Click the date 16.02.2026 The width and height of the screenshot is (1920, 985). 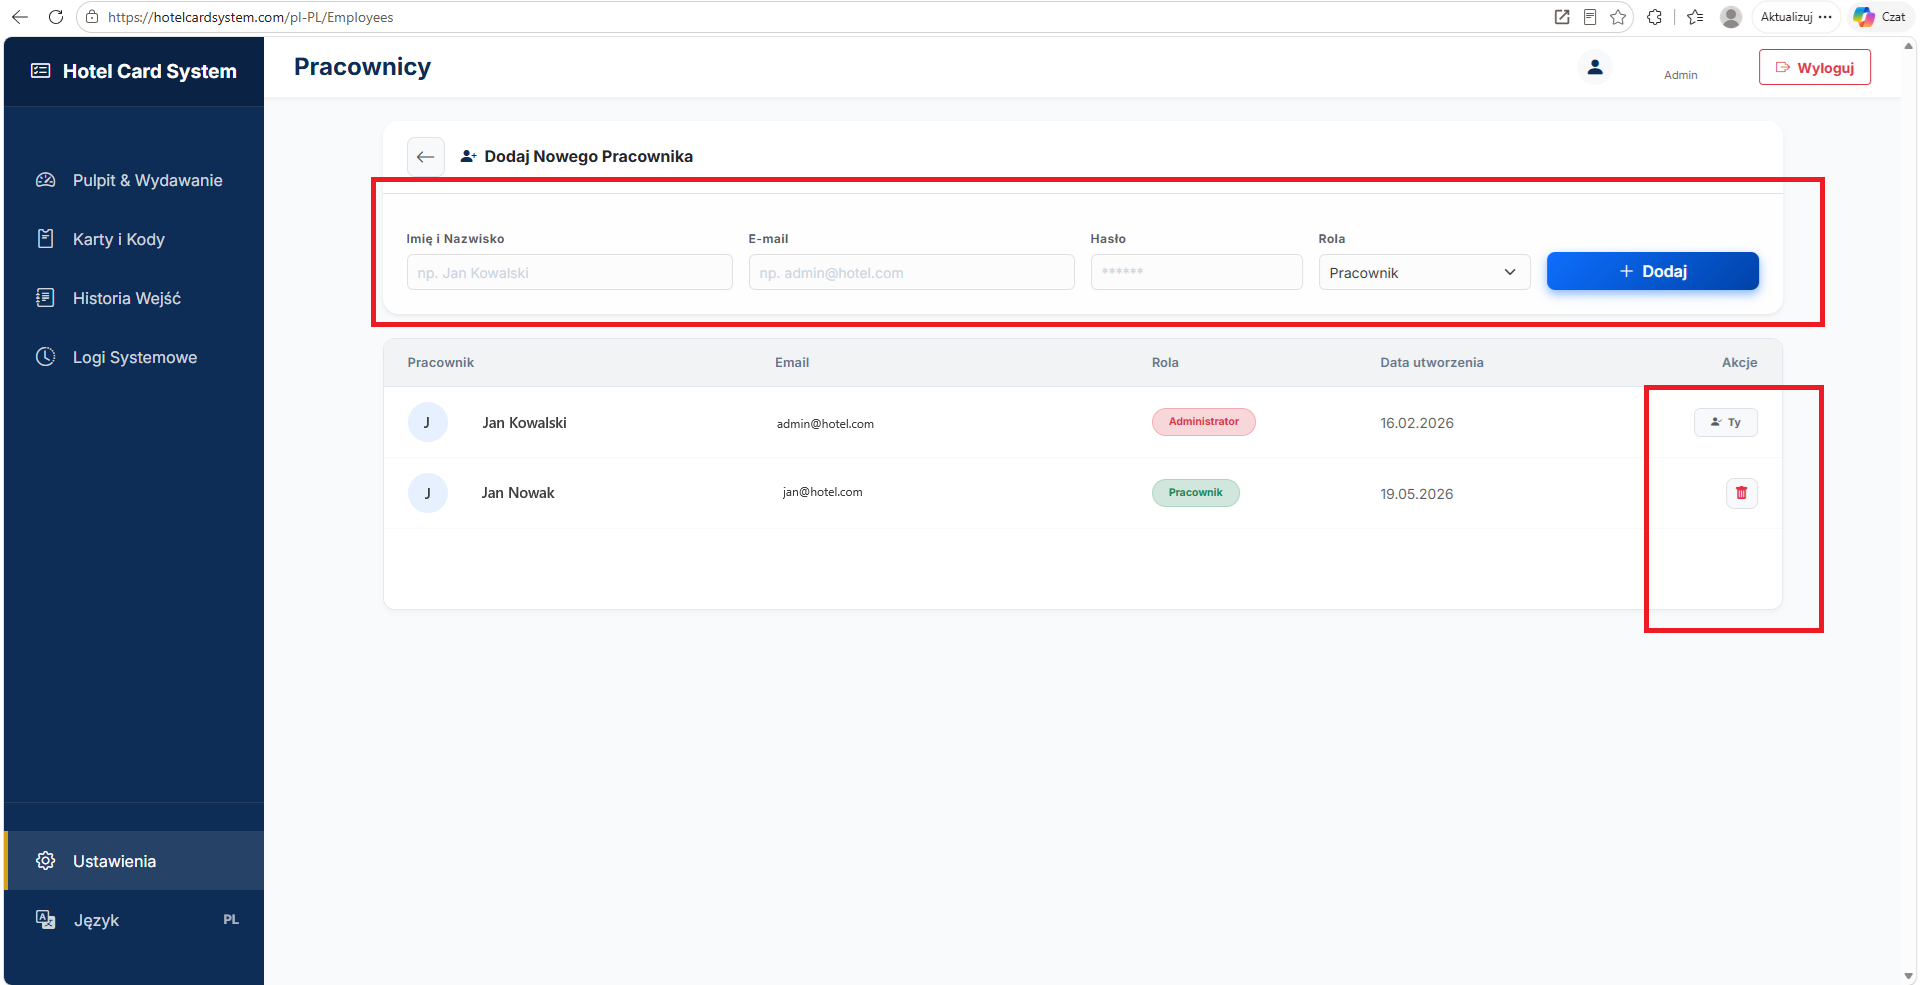tap(1416, 423)
